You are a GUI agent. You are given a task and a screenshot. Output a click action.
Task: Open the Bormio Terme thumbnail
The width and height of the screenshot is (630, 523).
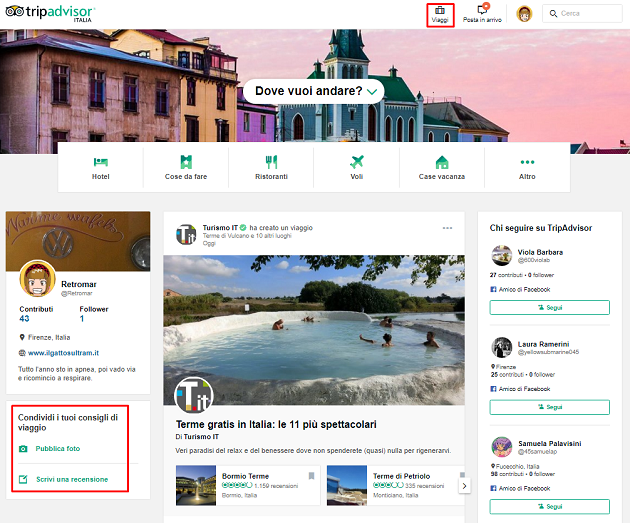196,485
